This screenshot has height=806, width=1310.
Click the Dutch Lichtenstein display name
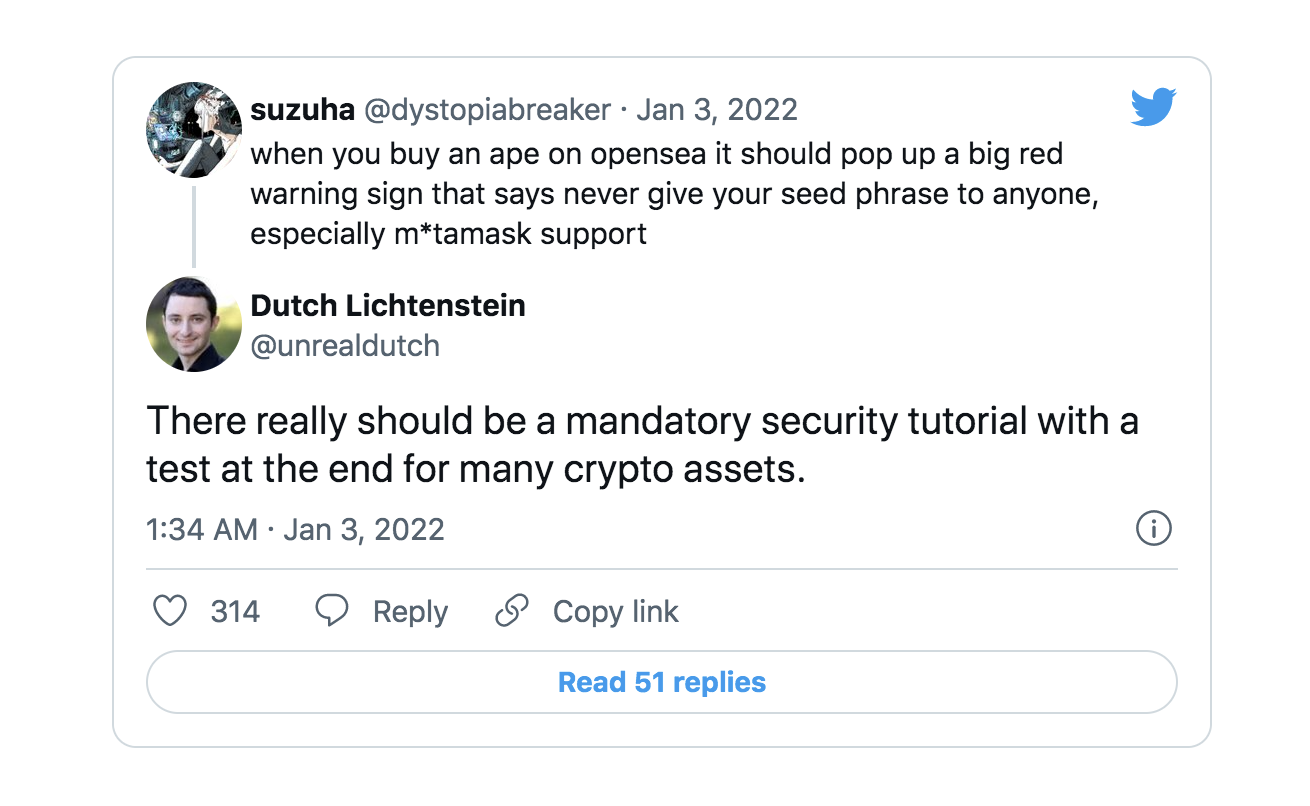pos(388,305)
